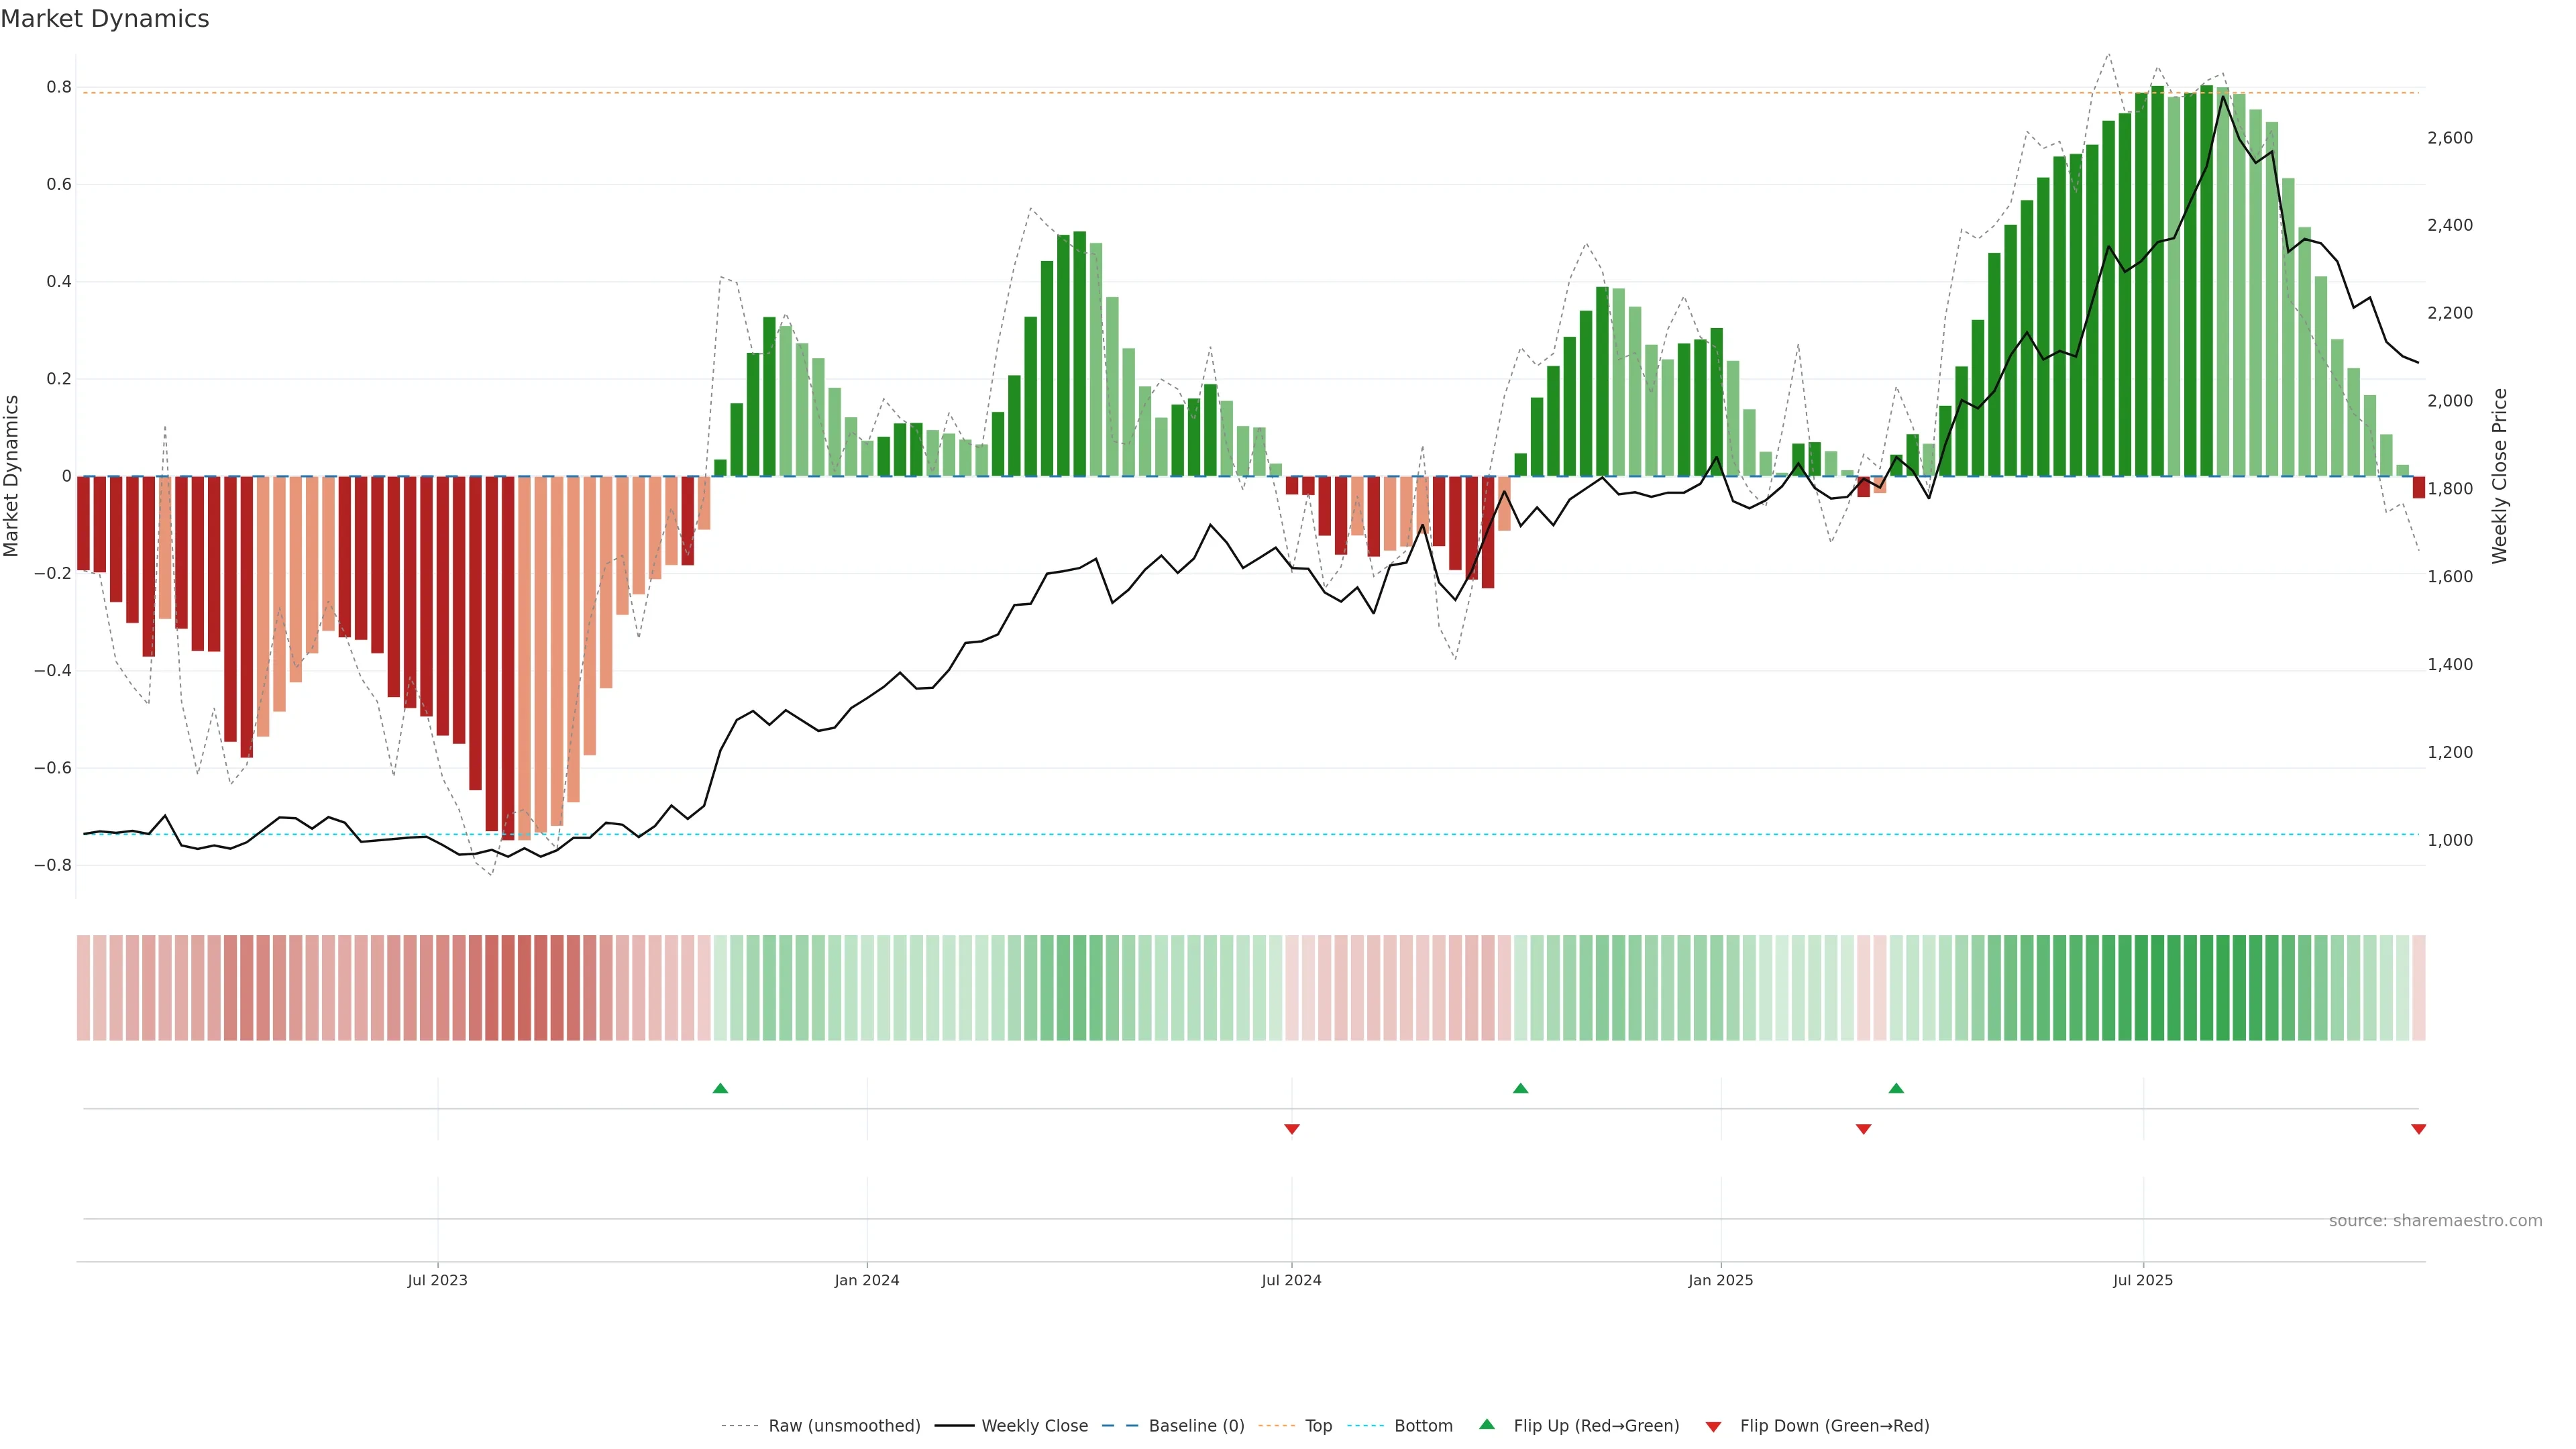Click the Jan 2024 x-axis label
The image size is (2576, 1449).
pos(867,1280)
